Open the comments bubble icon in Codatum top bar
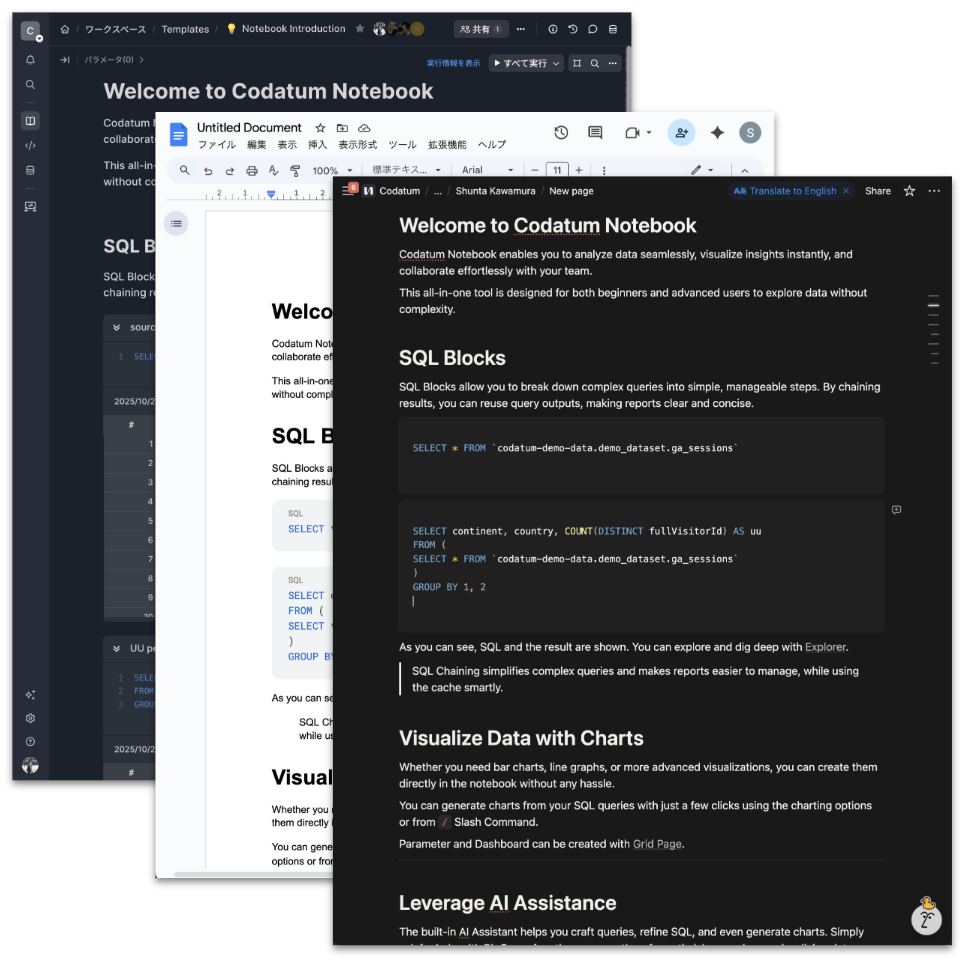Viewport: 978px width, 974px height. [593, 29]
